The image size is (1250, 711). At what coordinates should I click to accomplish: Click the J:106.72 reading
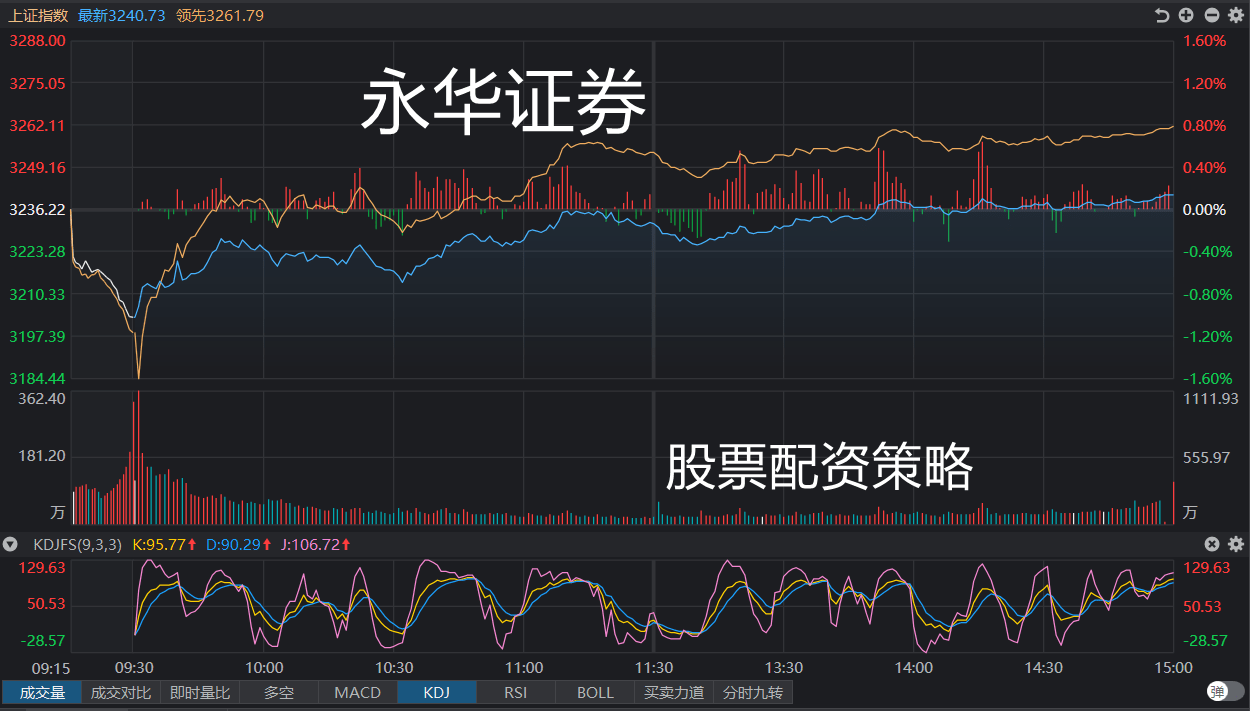pos(316,545)
